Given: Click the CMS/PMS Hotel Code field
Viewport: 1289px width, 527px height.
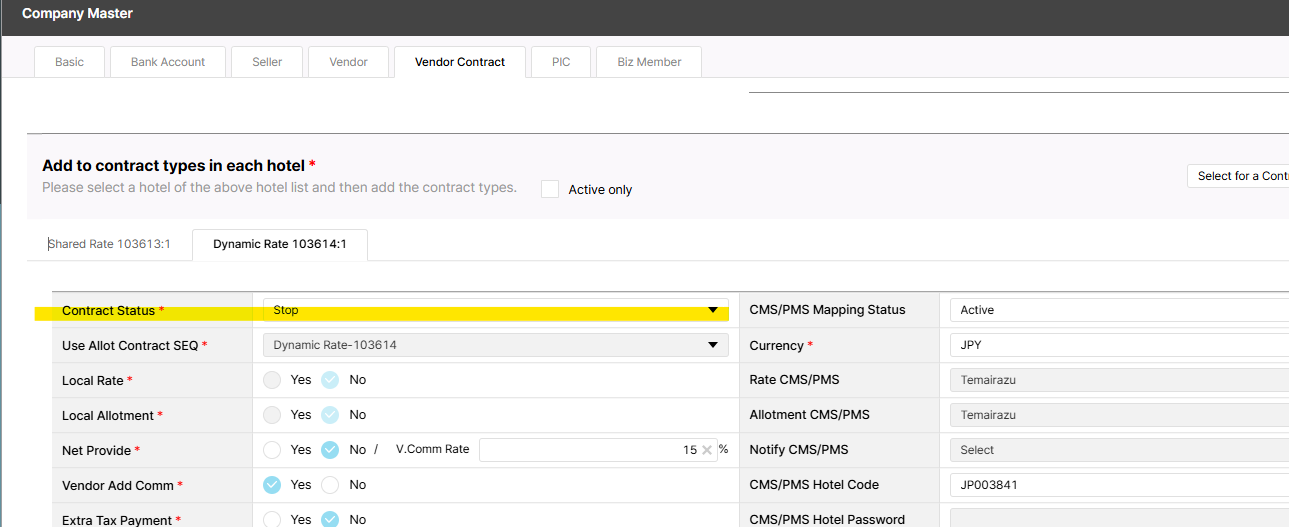Looking at the screenshot, I should point(1117,485).
